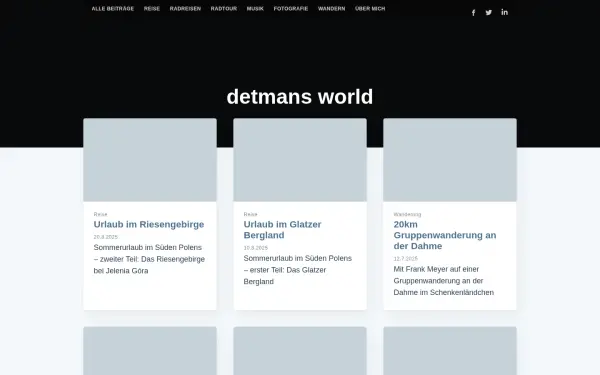600x375 pixels.
Task: Select the Radreisen menu item
Action: click(185, 8)
